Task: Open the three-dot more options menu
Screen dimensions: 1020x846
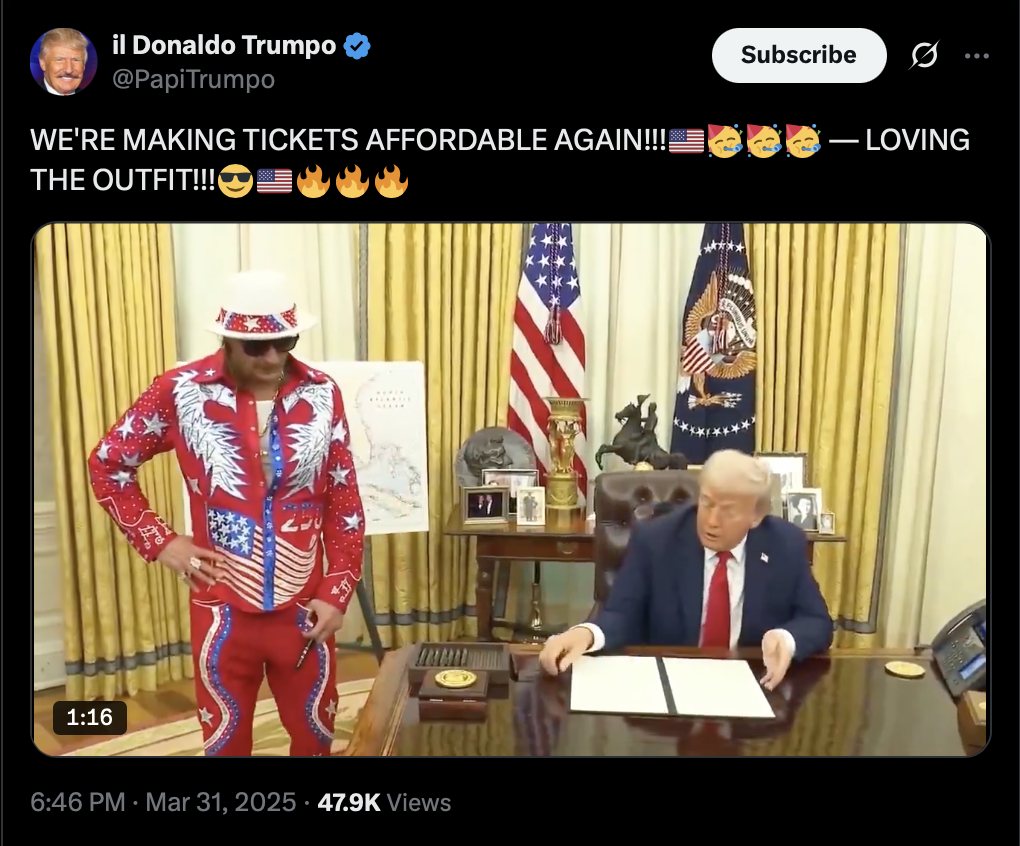Action: click(977, 56)
